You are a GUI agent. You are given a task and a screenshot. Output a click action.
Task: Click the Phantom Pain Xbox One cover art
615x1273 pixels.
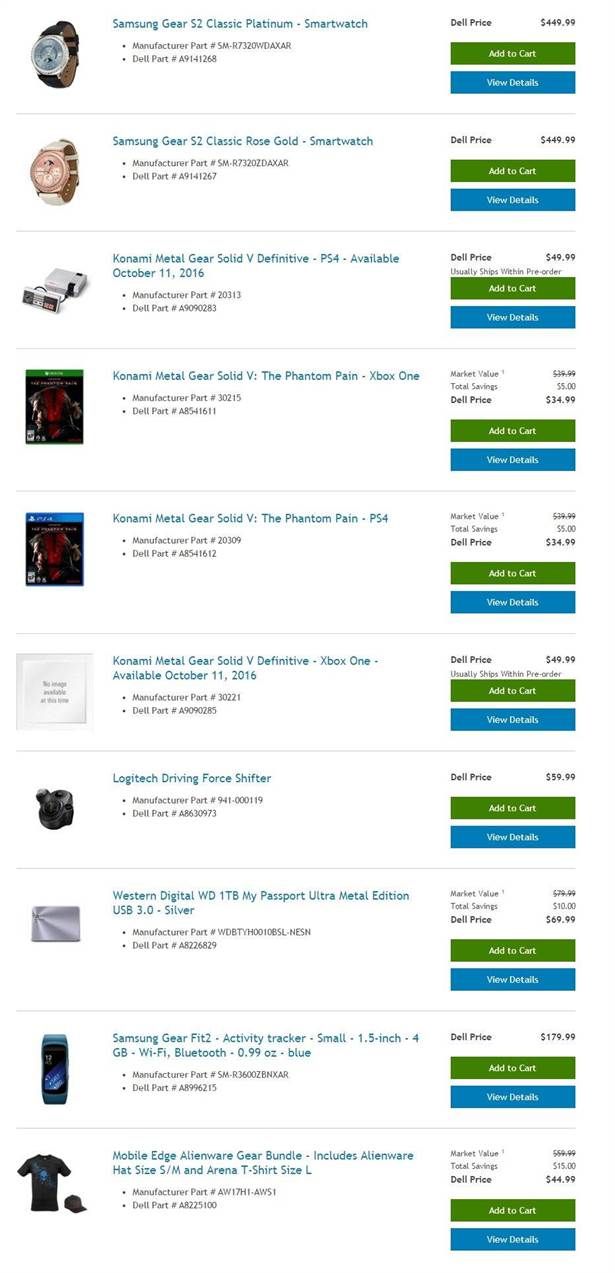(x=54, y=407)
